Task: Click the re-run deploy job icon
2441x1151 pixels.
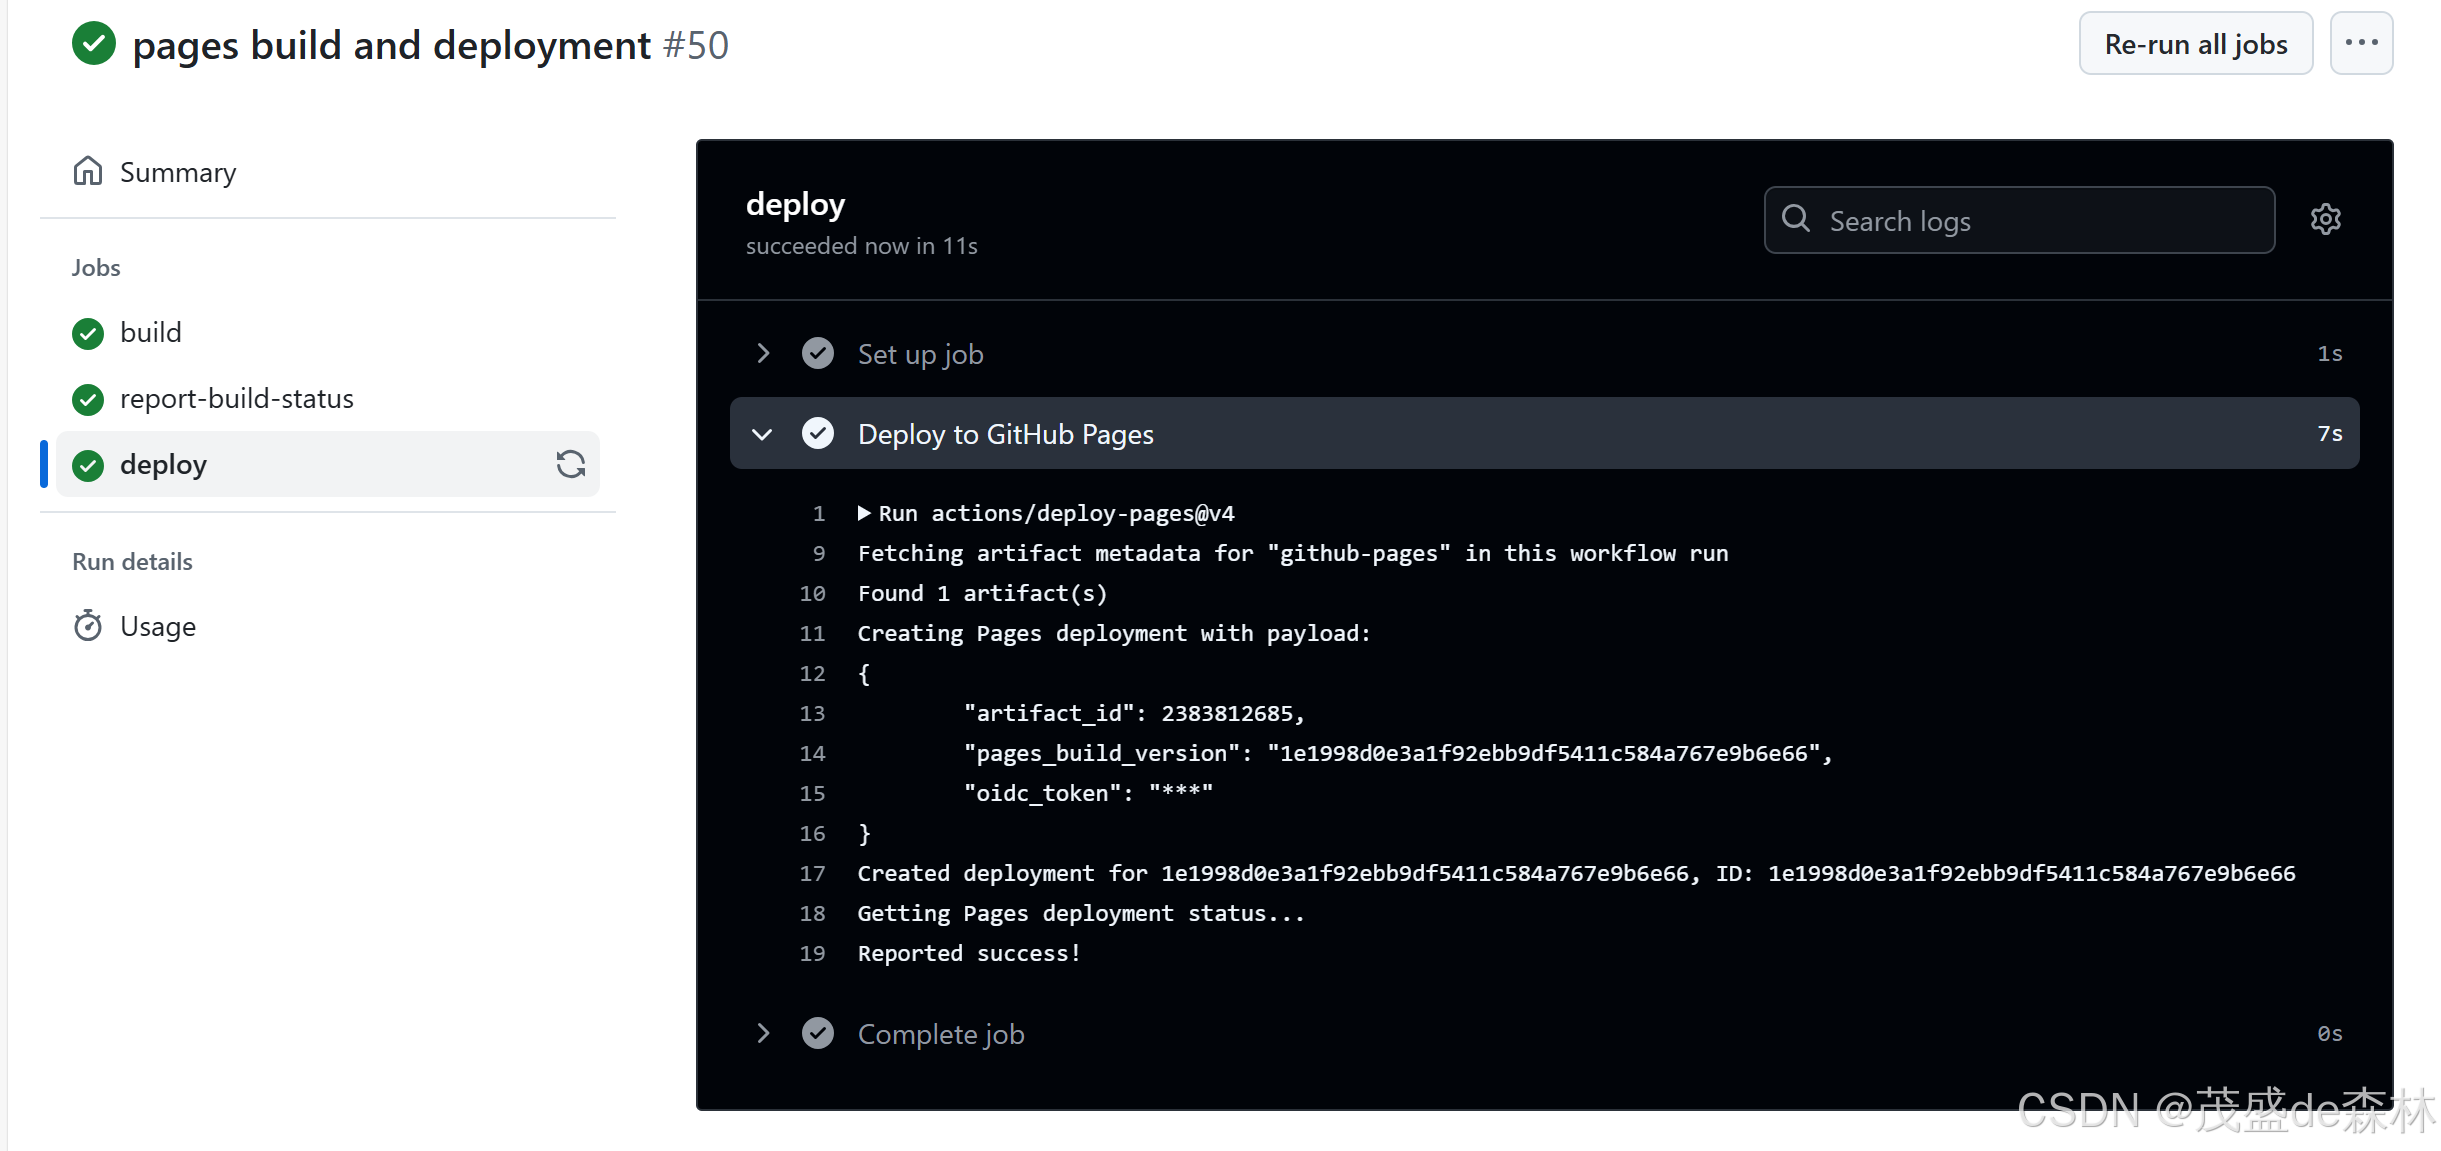Action: pos(570,464)
